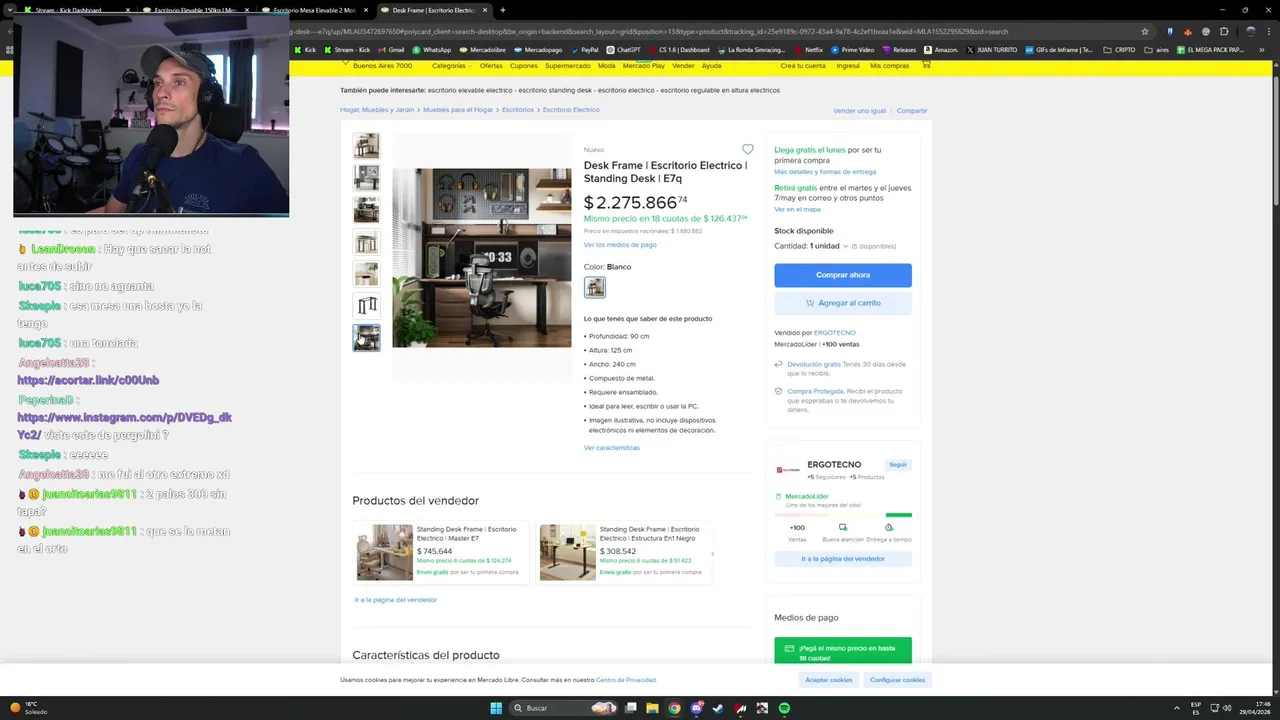Image resolution: width=1280 pixels, height=720 pixels.
Task: Open the ChatGPT bookmark
Action: 623,49
